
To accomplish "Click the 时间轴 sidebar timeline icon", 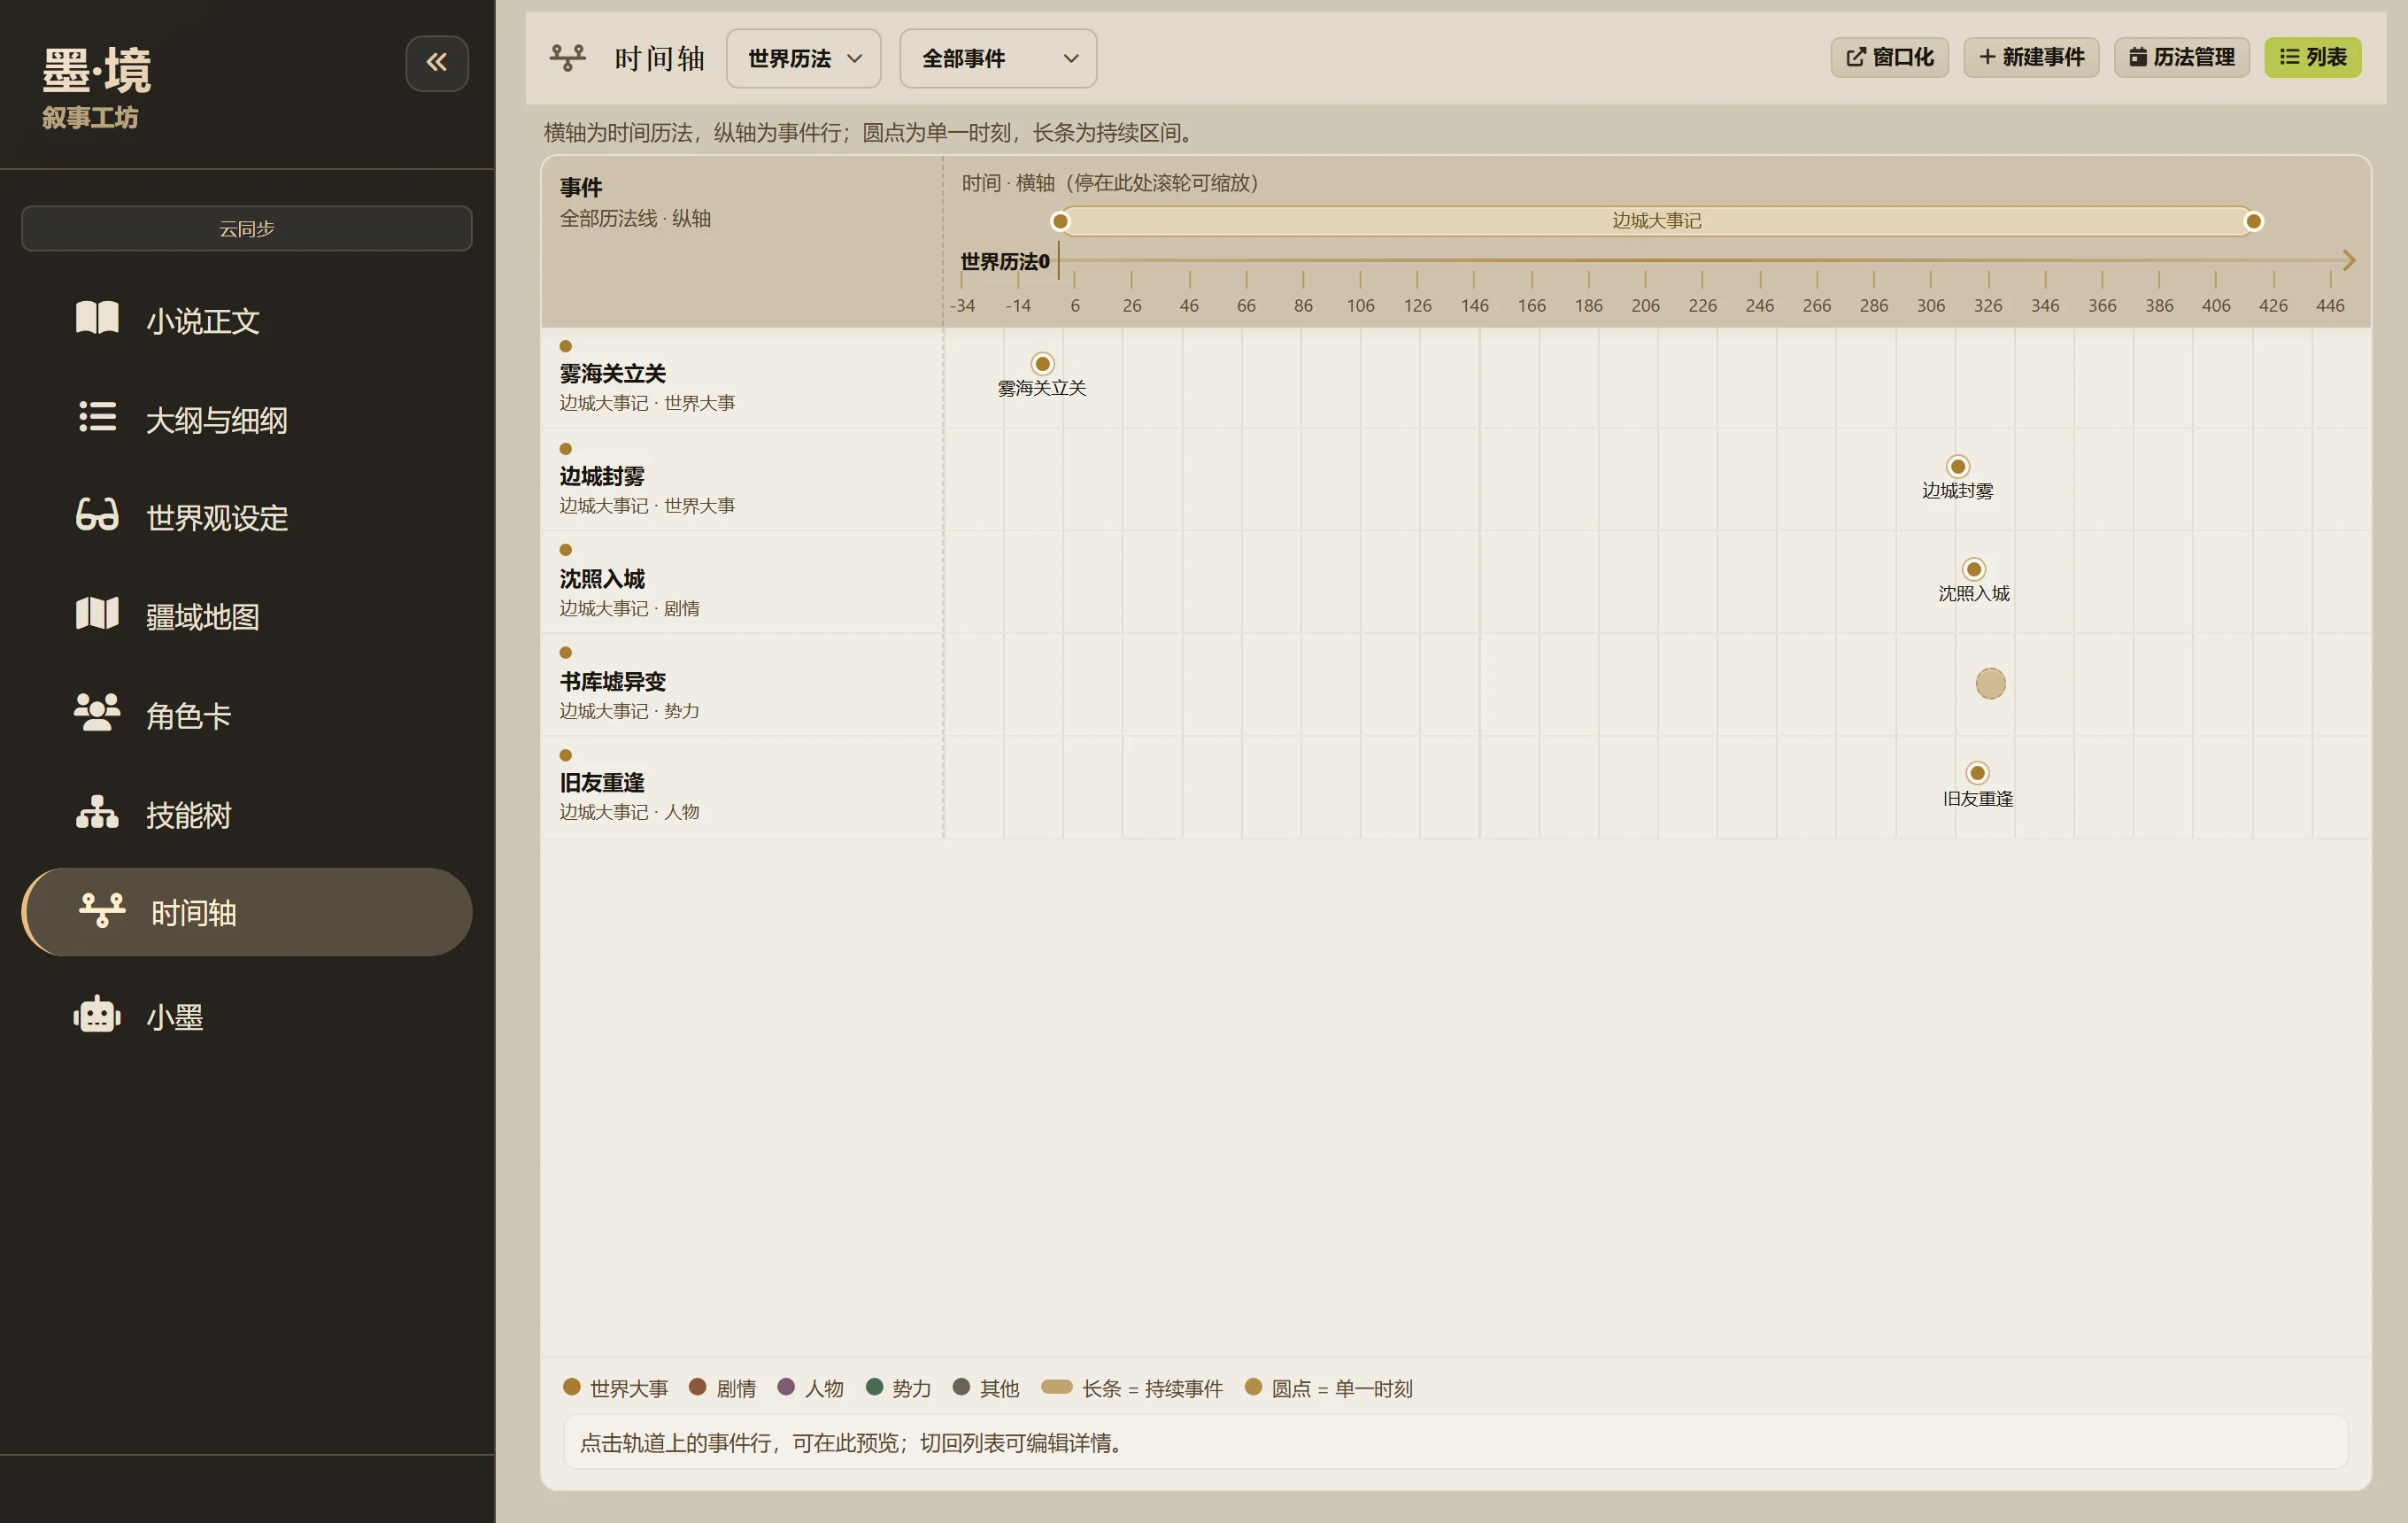I will click(102, 910).
